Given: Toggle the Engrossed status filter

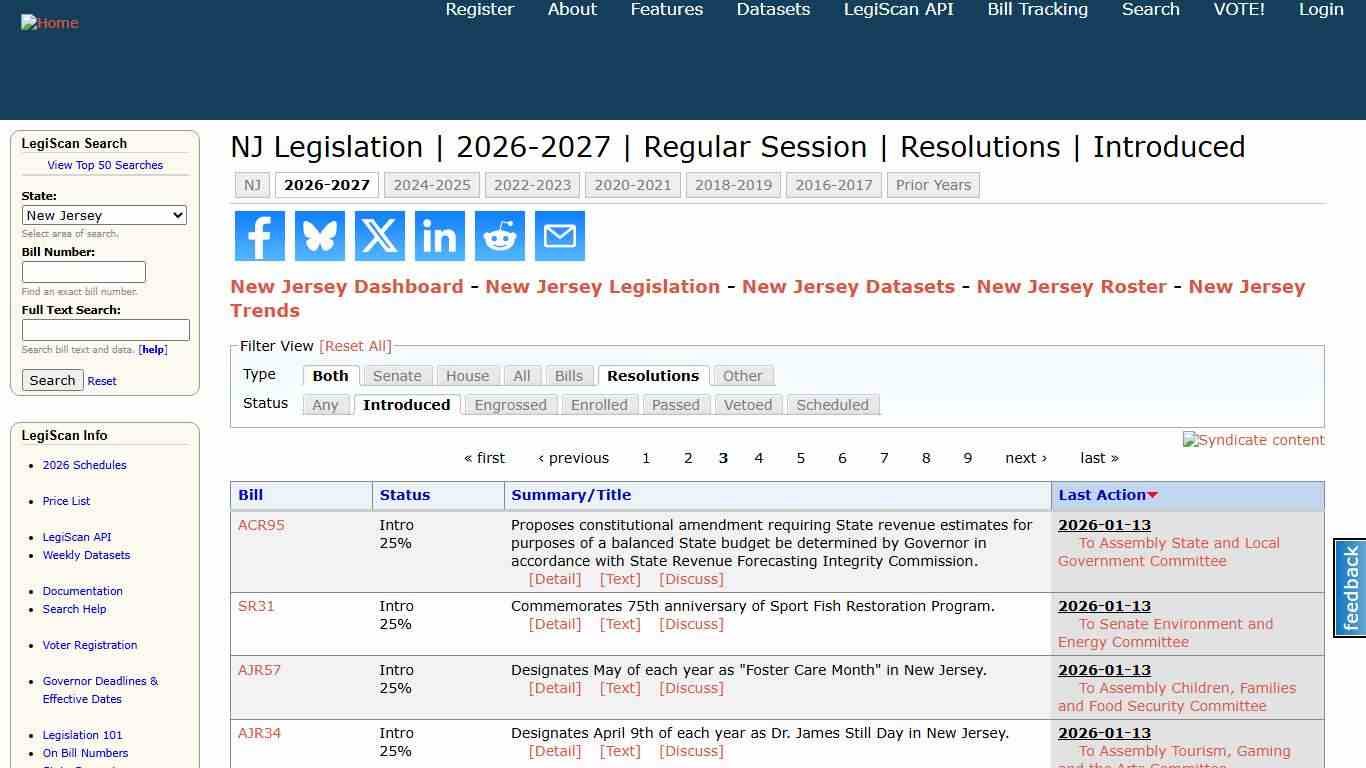Looking at the screenshot, I should point(510,405).
